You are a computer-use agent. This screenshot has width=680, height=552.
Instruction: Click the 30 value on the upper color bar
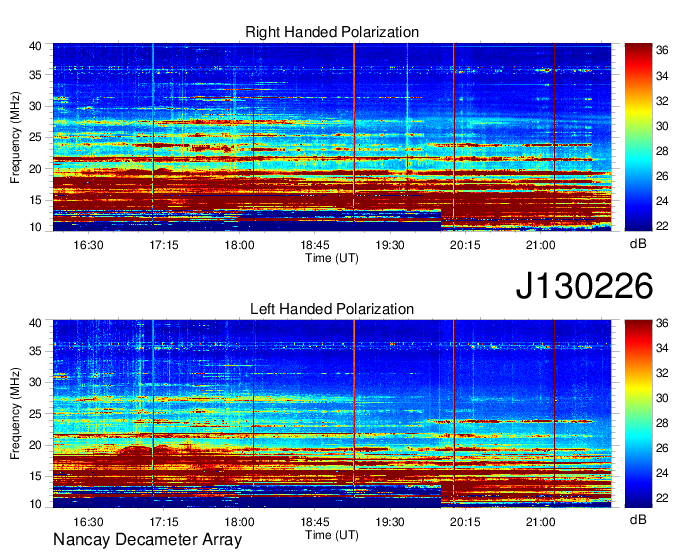(662, 126)
